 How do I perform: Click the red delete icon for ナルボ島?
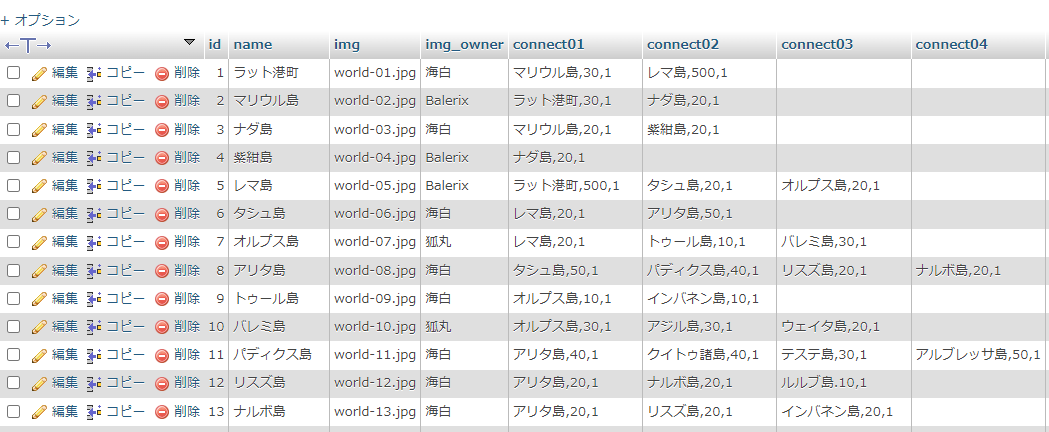click(161, 411)
